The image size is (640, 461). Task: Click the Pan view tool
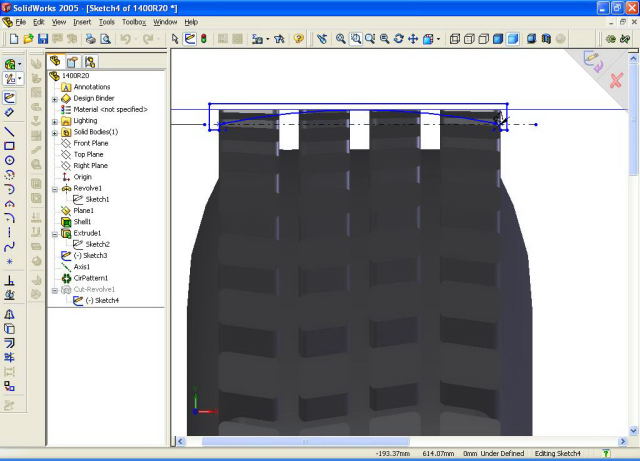click(x=413, y=39)
